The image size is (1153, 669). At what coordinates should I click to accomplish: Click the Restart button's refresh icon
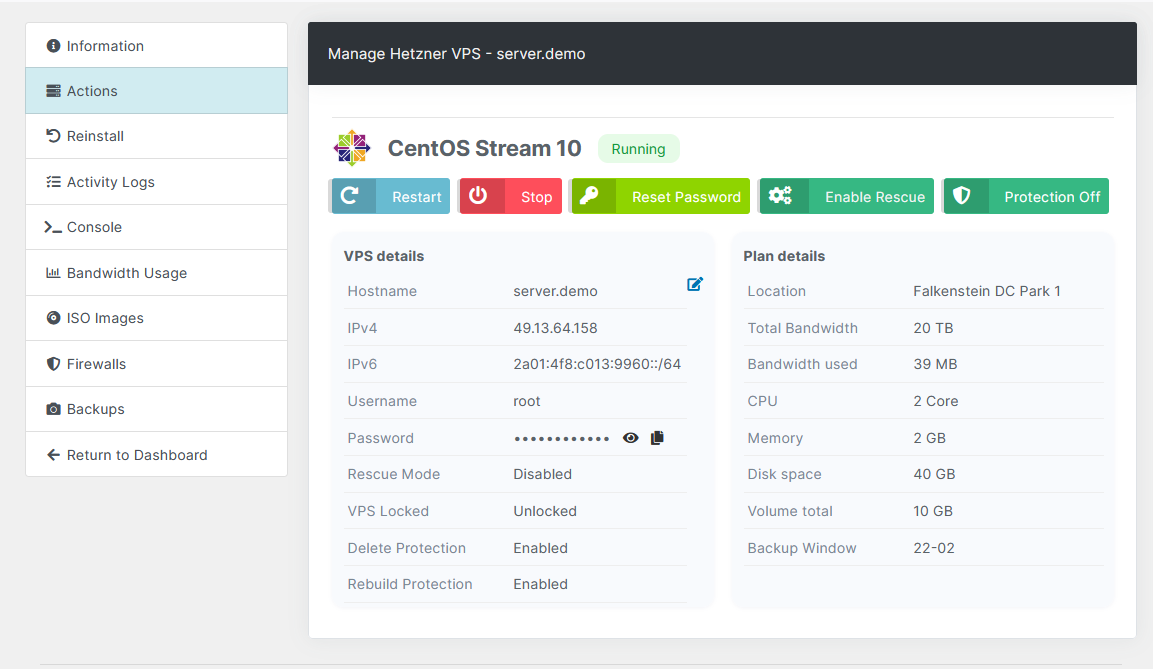tap(350, 196)
